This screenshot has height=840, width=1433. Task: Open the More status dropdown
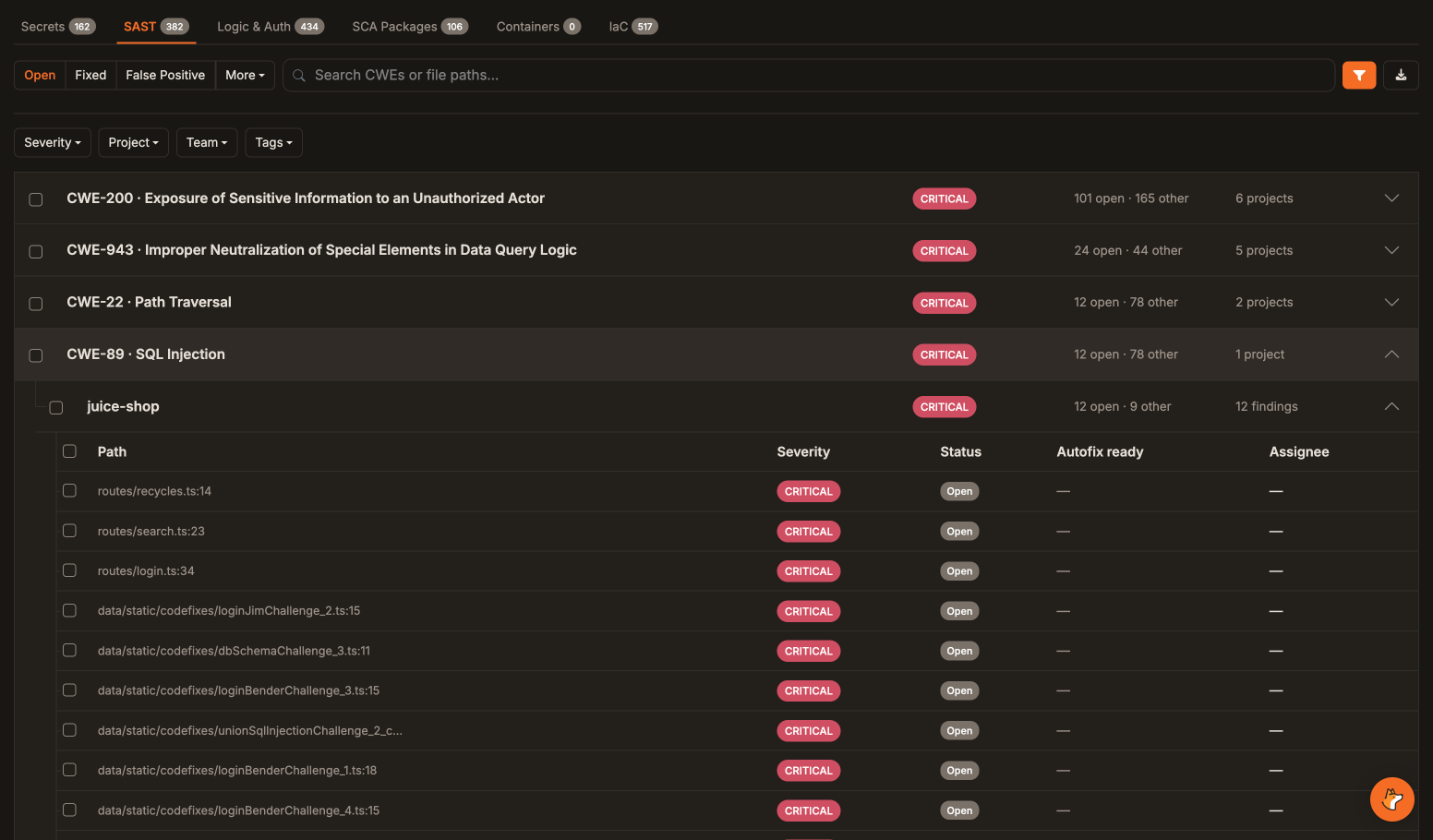245,75
